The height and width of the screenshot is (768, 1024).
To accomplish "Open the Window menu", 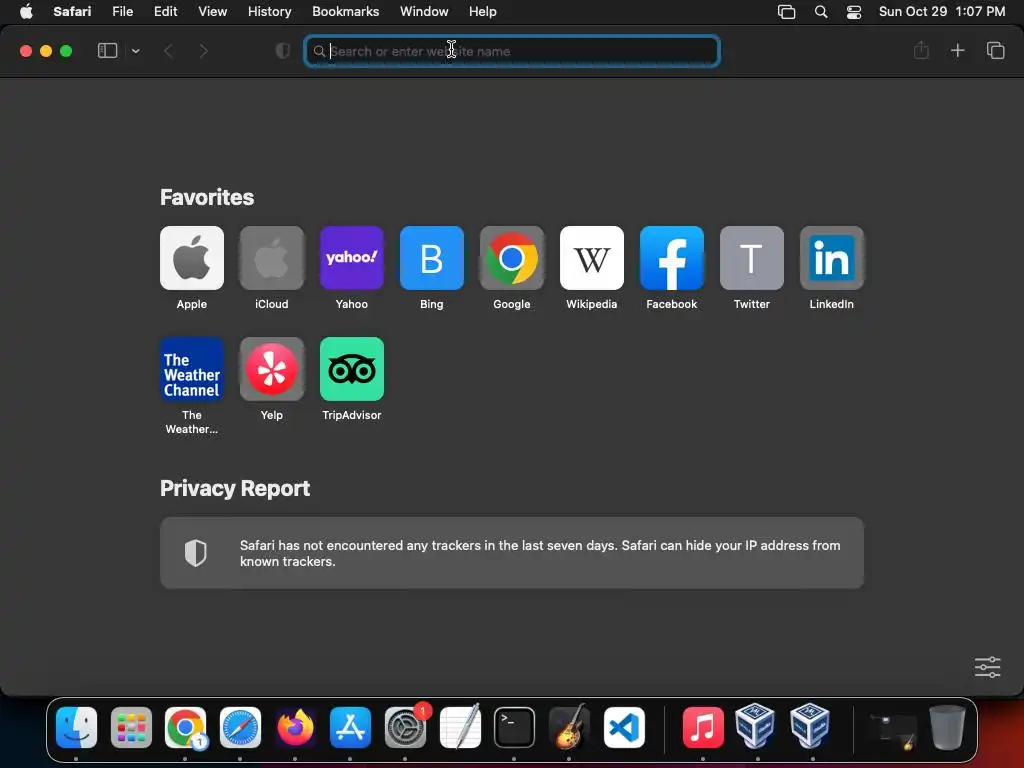I will (x=424, y=11).
